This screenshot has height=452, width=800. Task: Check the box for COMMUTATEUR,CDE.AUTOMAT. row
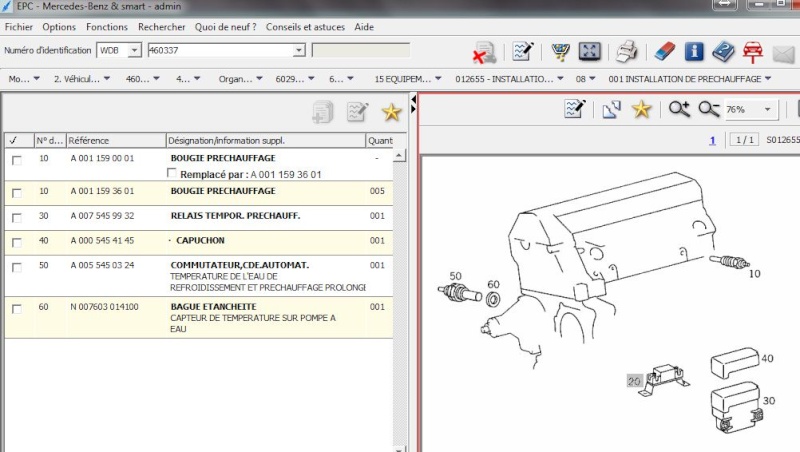(17, 267)
